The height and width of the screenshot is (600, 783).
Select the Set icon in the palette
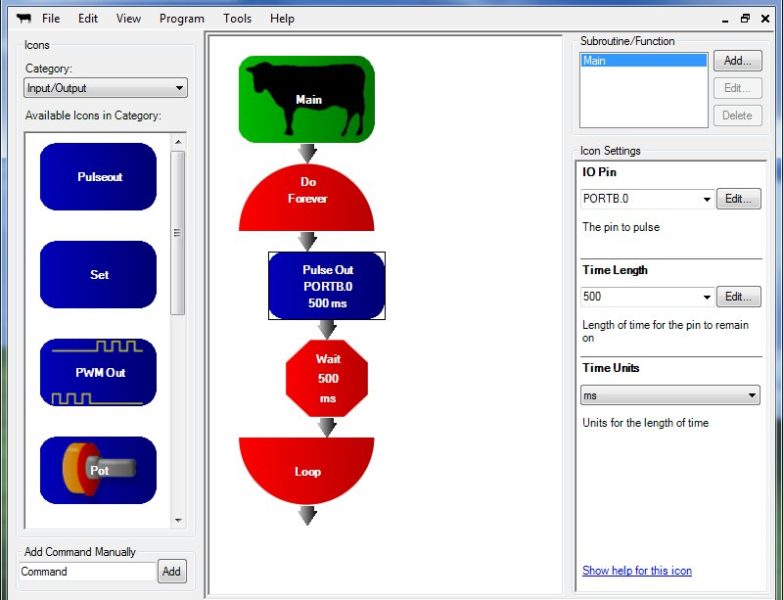coord(98,275)
